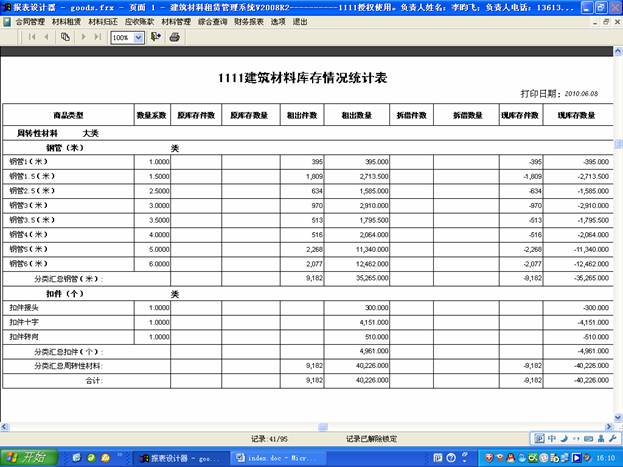Open the 综合查询 menu
Screen dimensions: 623x467
[212, 20]
